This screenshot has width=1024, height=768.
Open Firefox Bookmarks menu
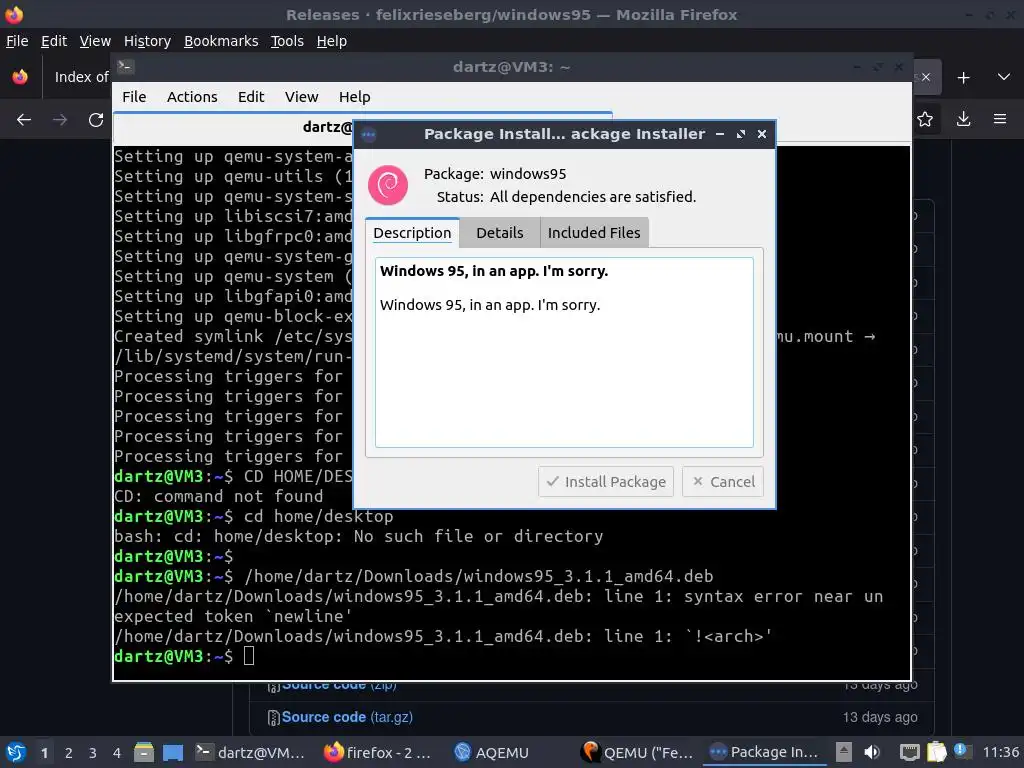tap(221, 41)
